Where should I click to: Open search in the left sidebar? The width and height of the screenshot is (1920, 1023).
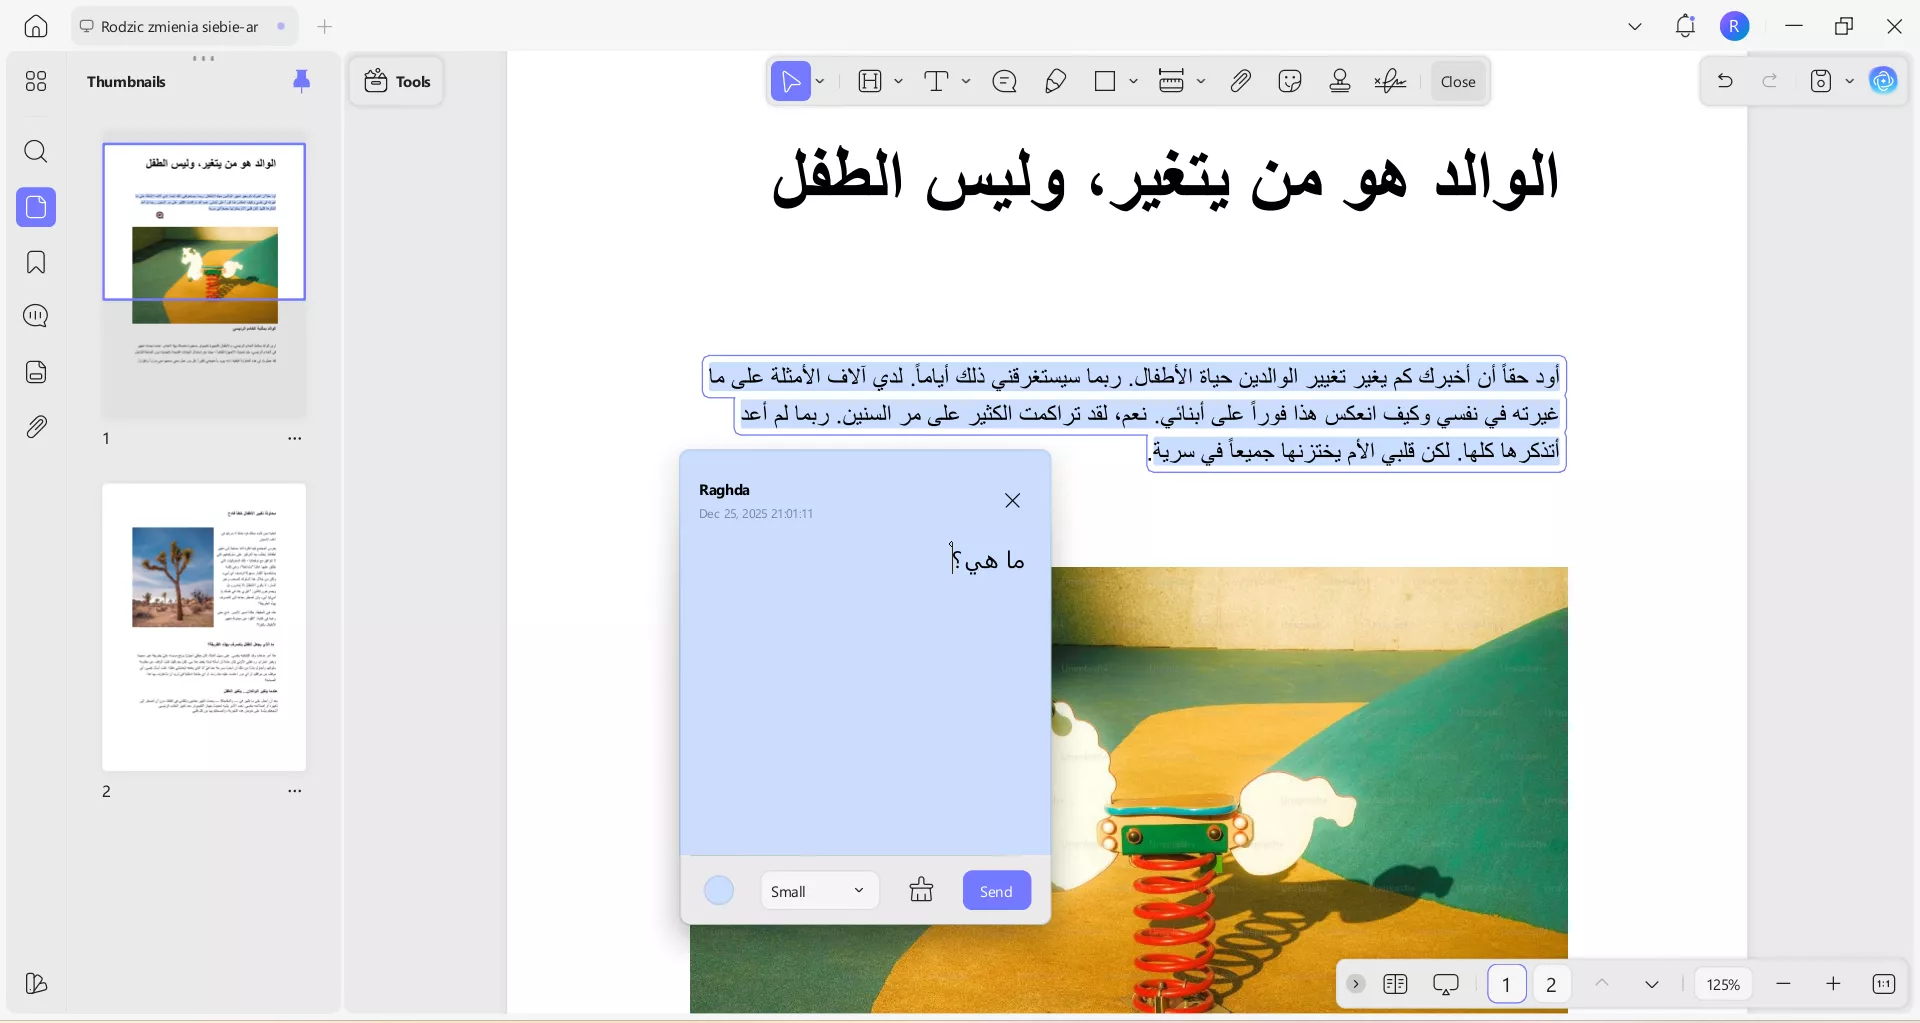point(37,152)
